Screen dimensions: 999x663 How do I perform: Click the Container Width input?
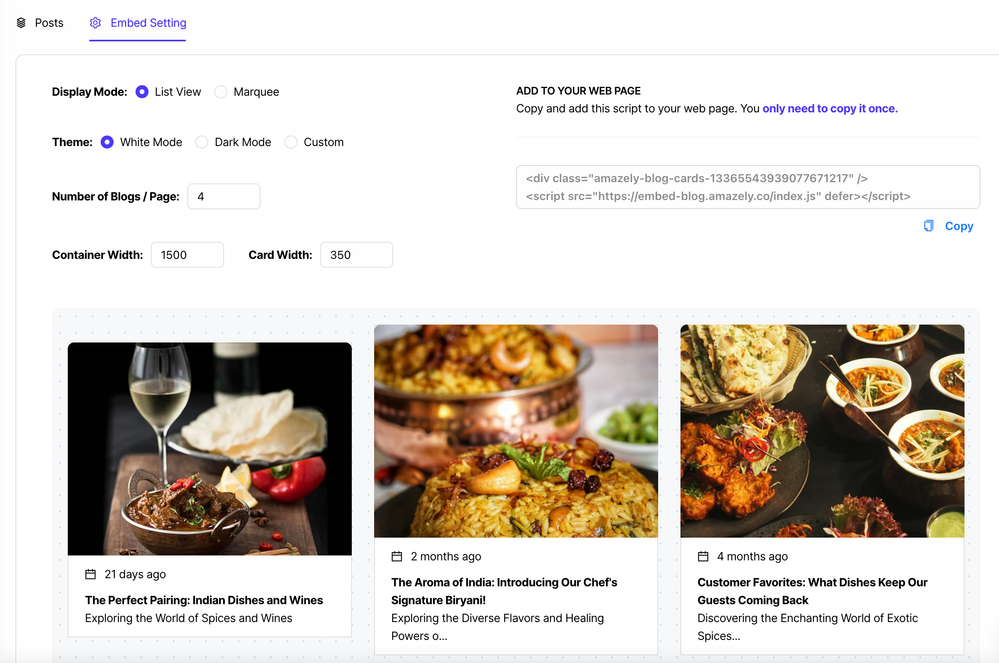[x=187, y=255]
